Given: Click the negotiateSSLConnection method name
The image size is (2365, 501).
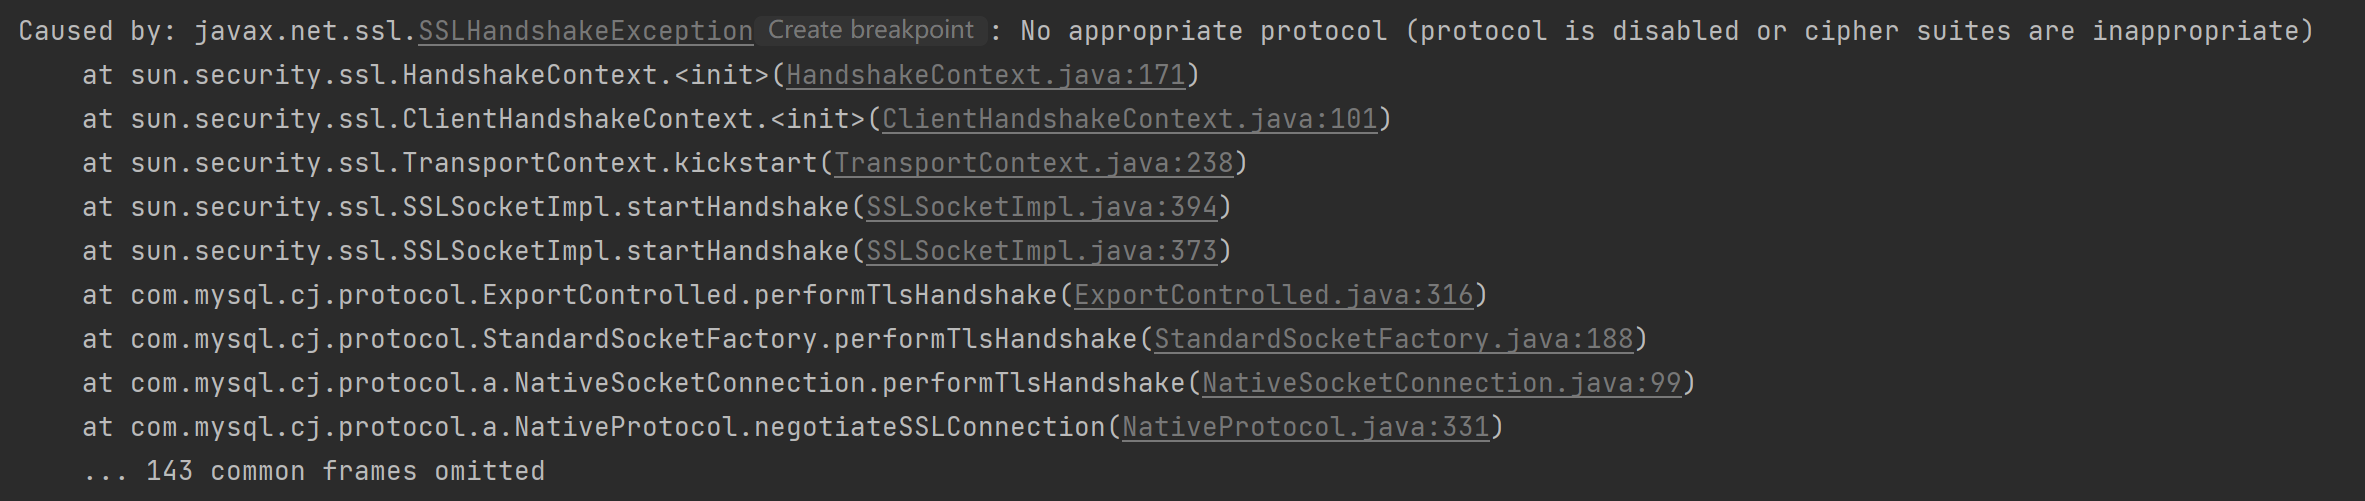Looking at the screenshot, I should [x=929, y=427].
